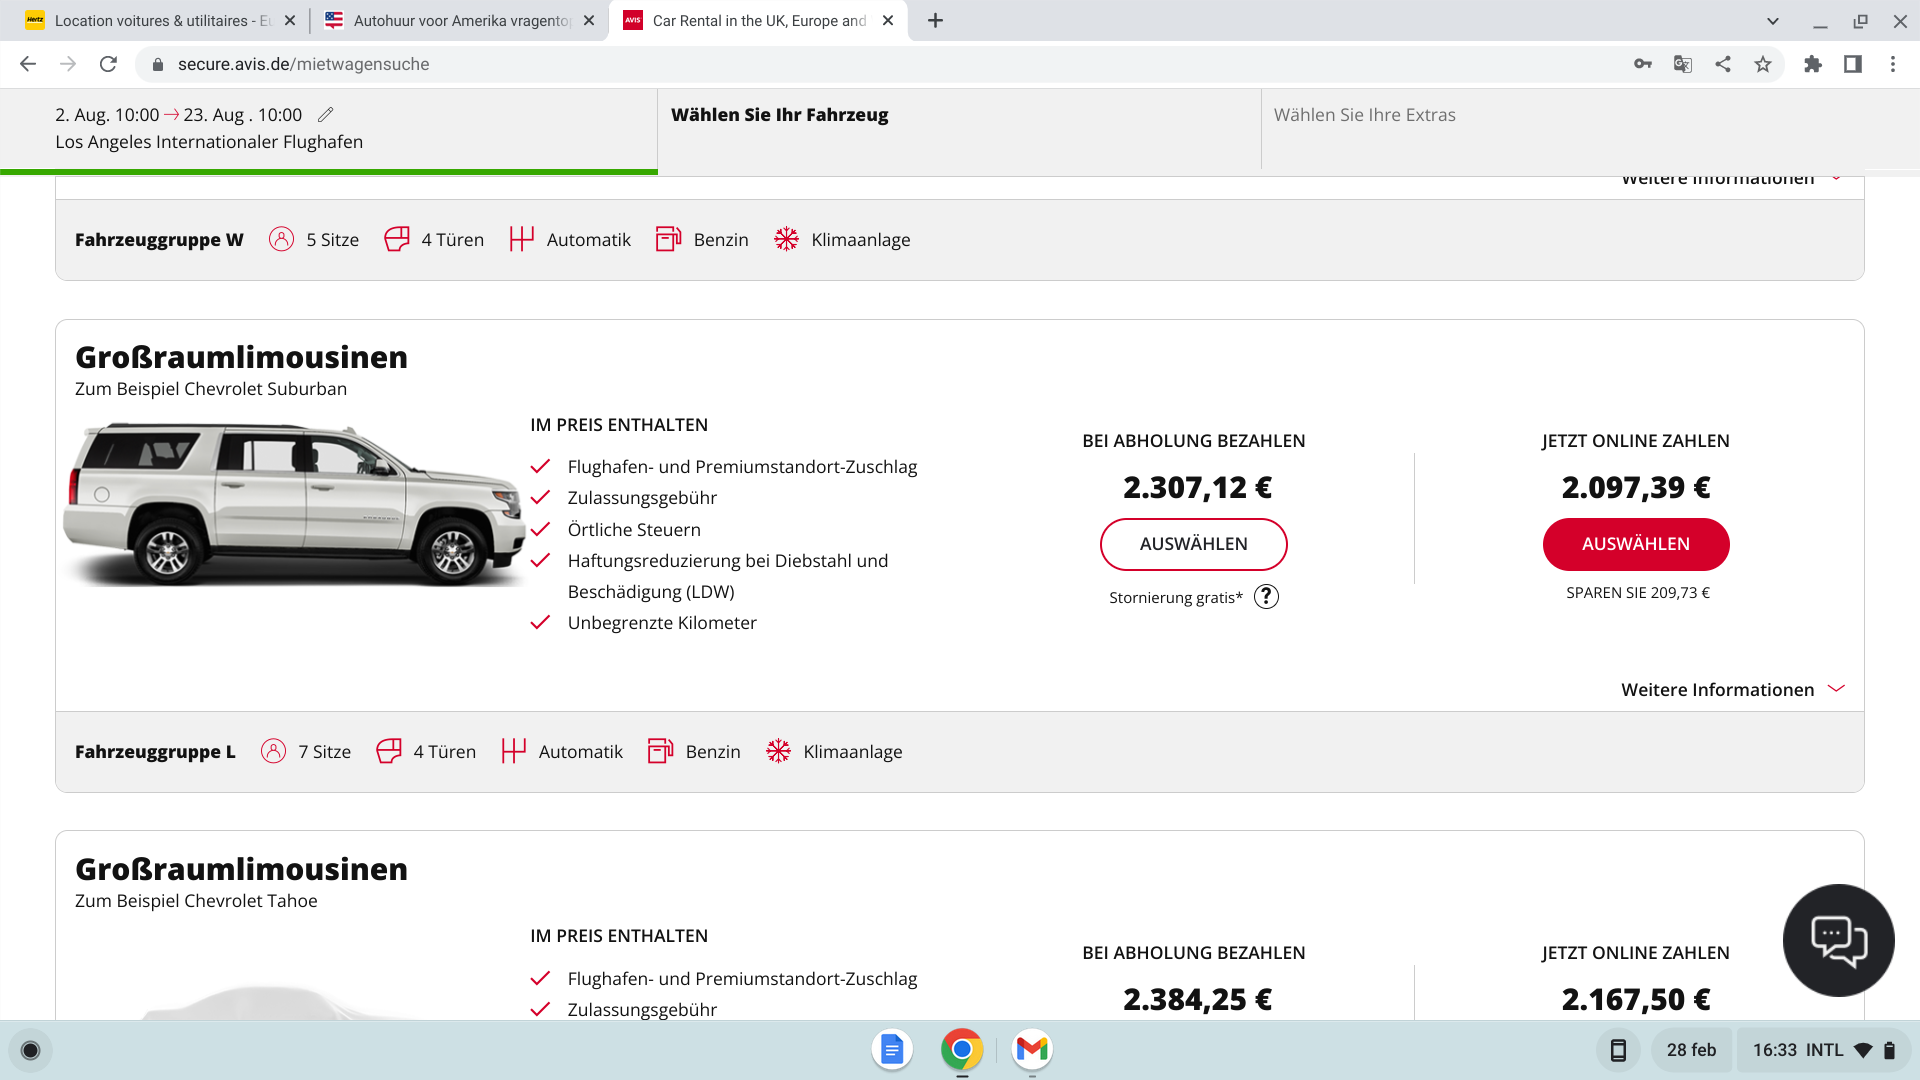Viewport: 1920px width, 1080px height.
Task: Select Suburban pay-at-pickup AUSWÄHLEN button
Action: [1193, 544]
